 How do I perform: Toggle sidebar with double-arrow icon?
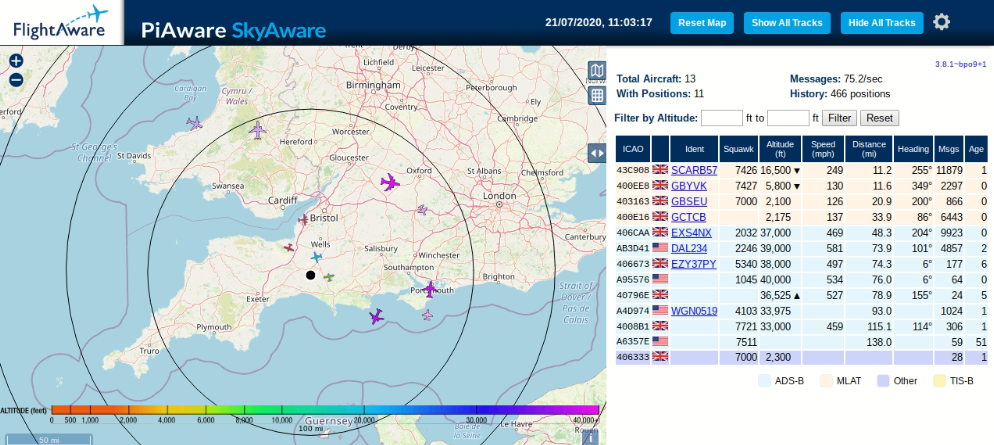(597, 153)
